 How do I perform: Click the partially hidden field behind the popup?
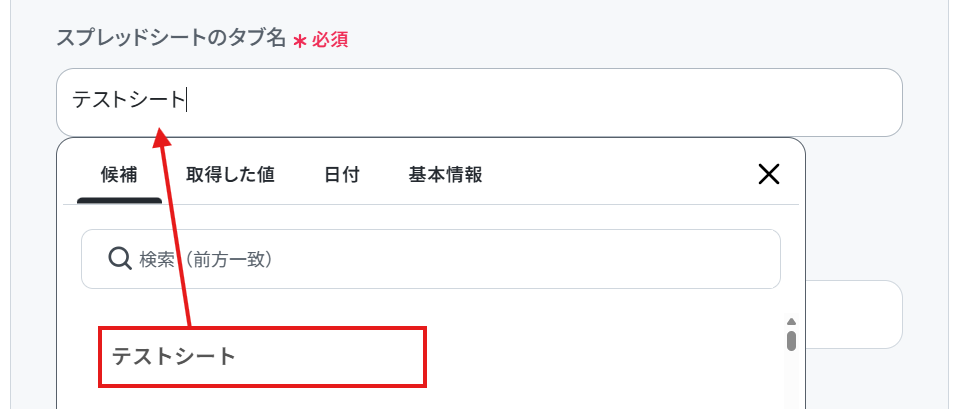click(x=854, y=314)
